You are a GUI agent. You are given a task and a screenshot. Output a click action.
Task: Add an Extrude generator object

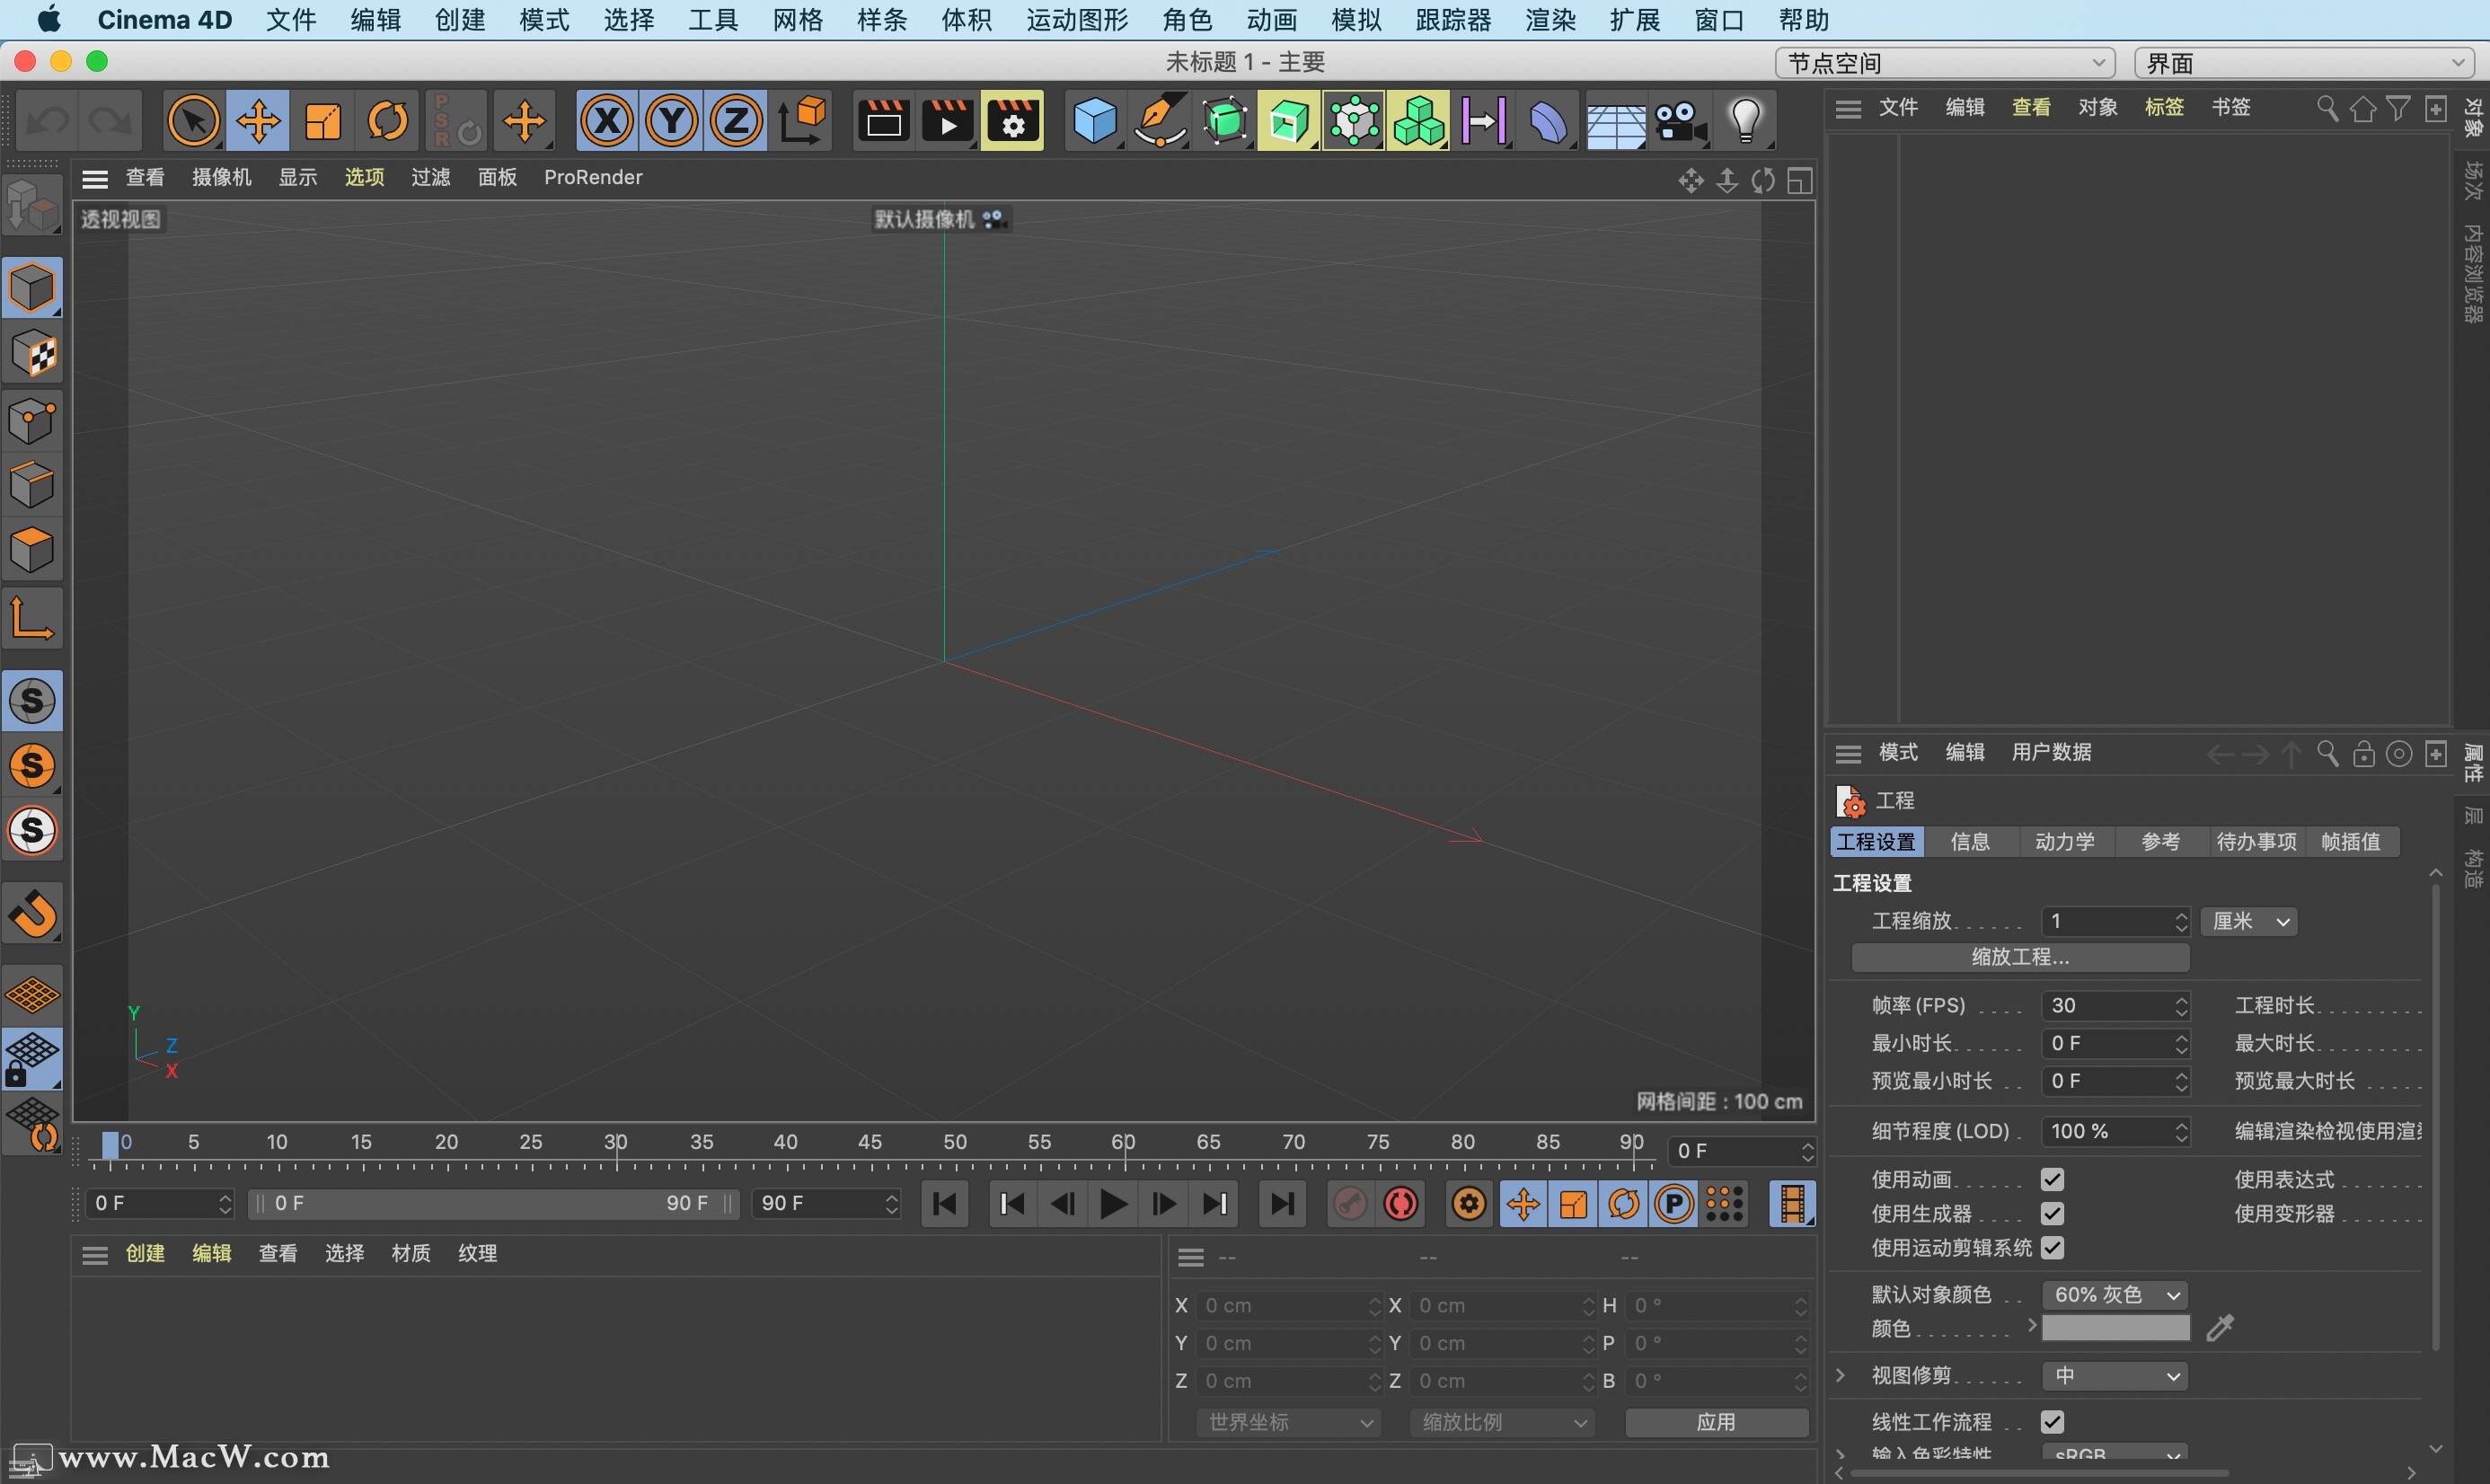pos(1288,122)
